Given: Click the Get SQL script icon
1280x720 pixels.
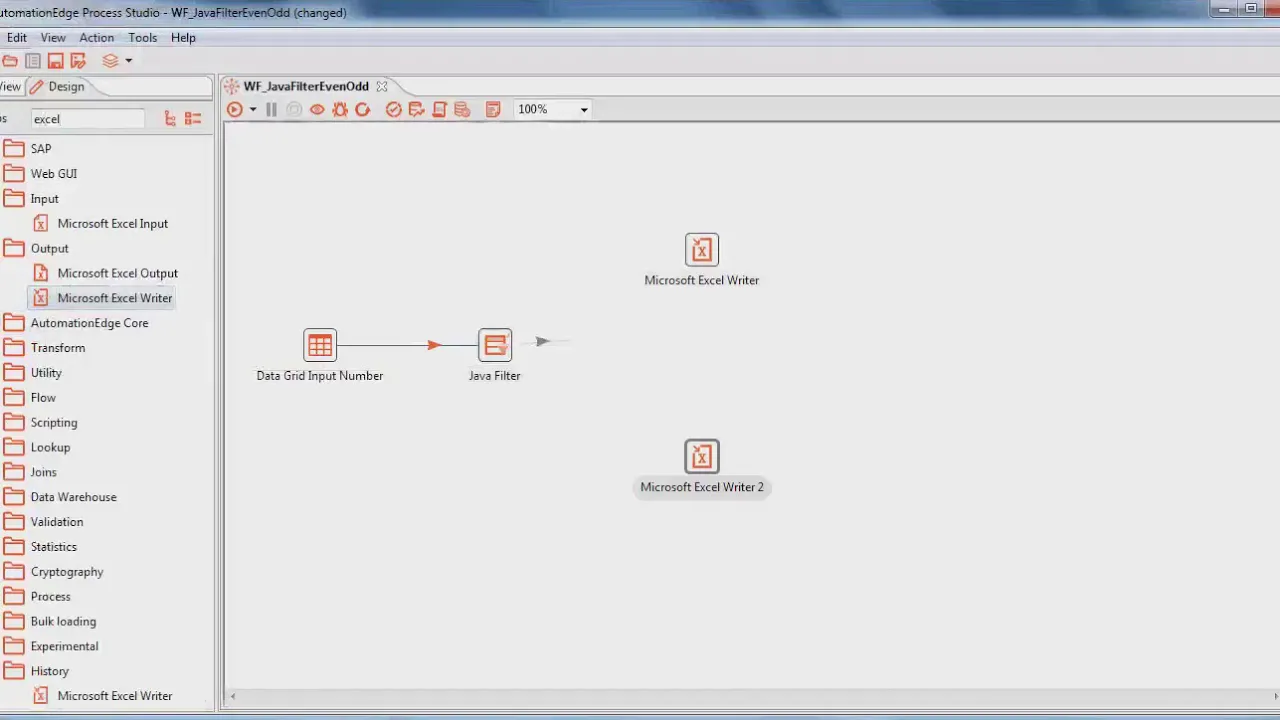Looking at the screenshot, I should (x=439, y=109).
